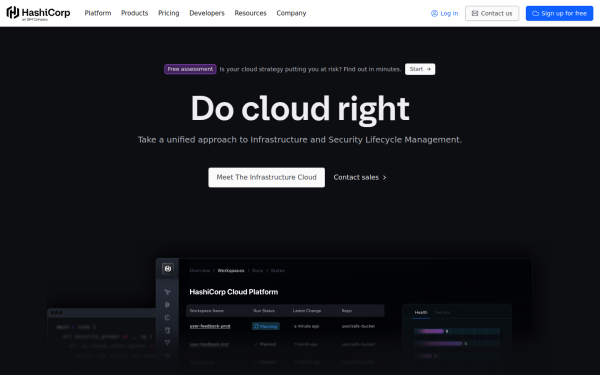This screenshot has width=600, height=375.
Task: Click the Runs breadcrumb in dashboard
Action: point(257,271)
